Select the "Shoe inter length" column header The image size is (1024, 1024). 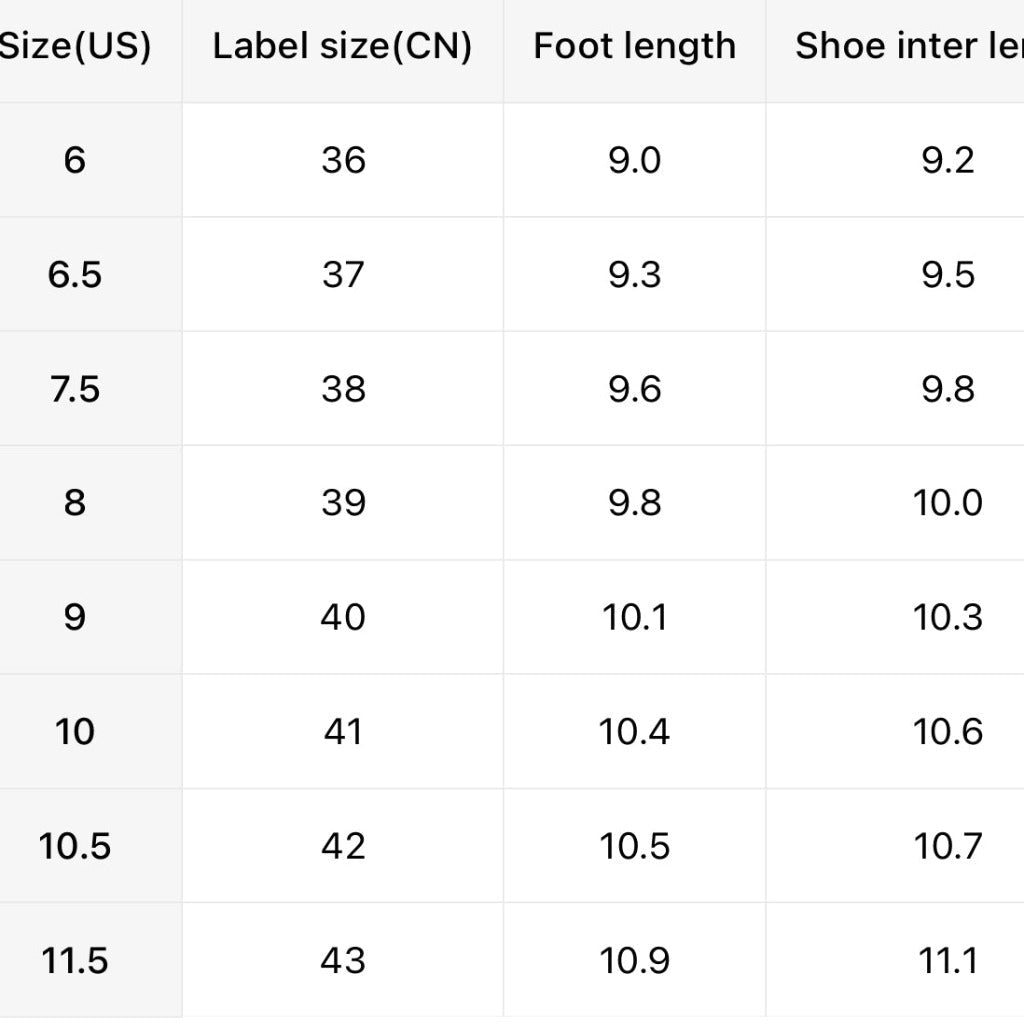(908, 46)
